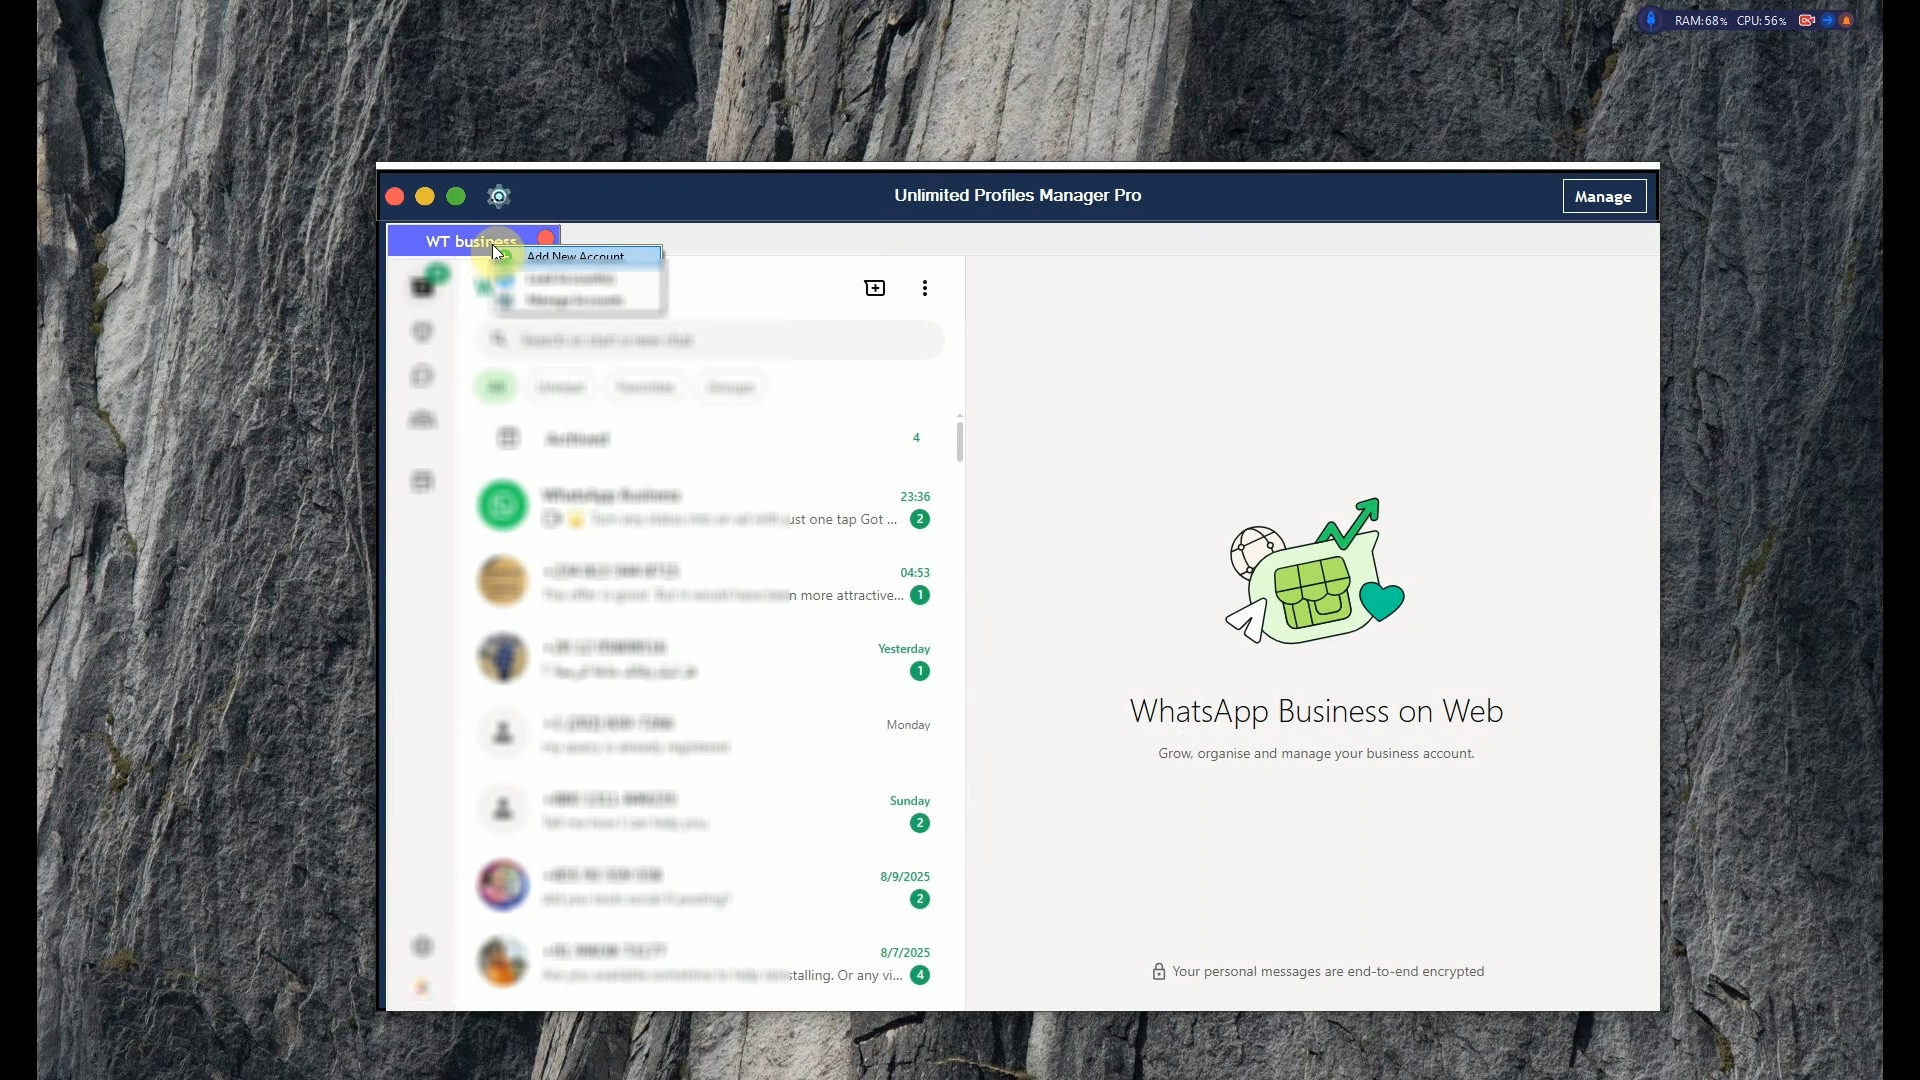Open the chat from Yesterday

click(700, 659)
